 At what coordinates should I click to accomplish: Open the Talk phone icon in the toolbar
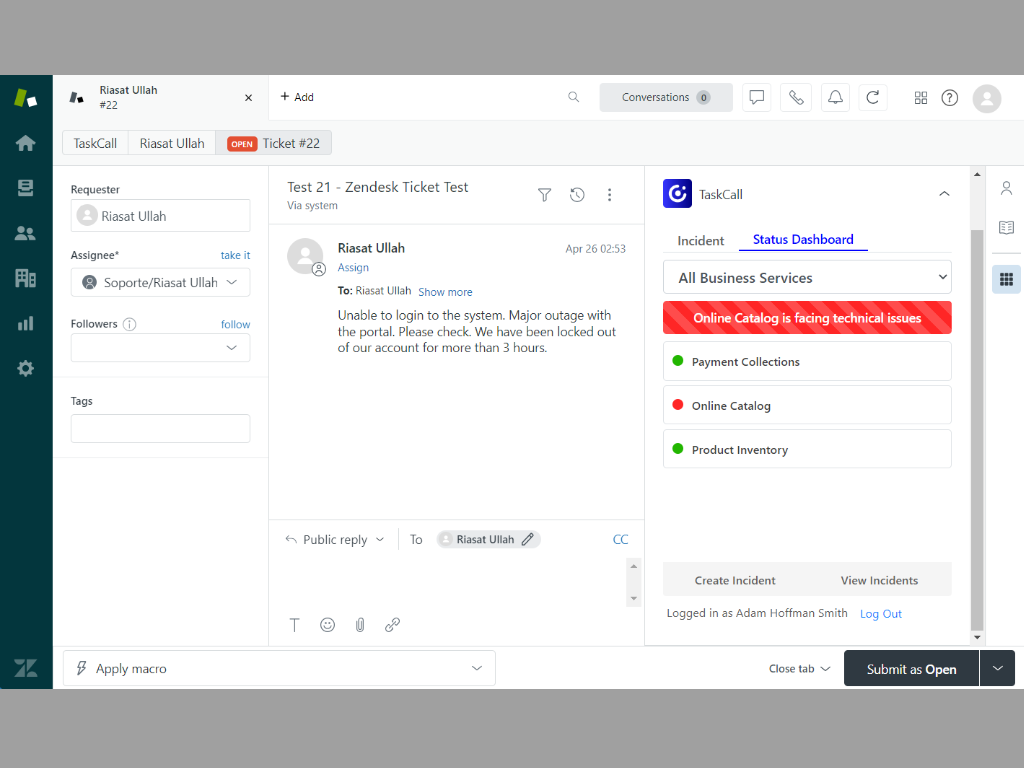click(x=795, y=97)
